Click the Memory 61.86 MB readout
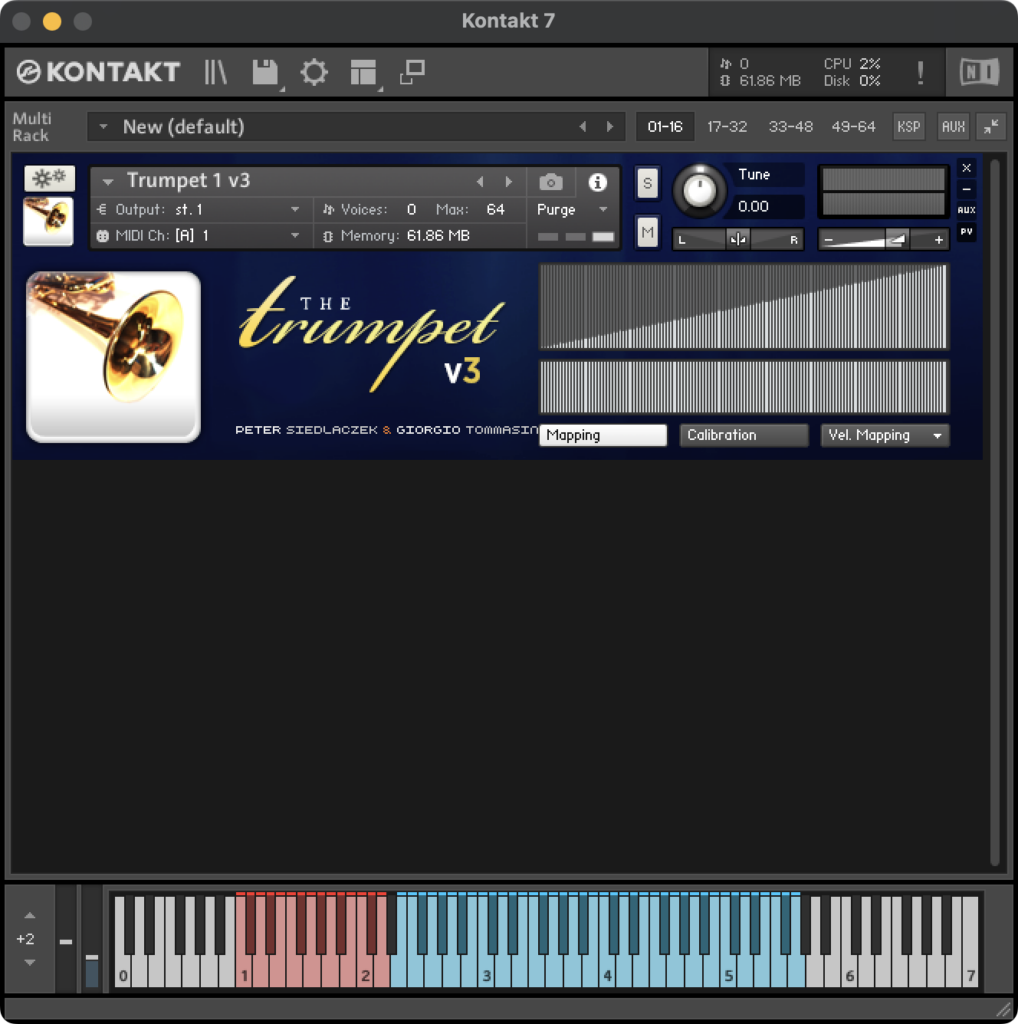This screenshot has width=1018, height=1024. [x=438, y=236]
